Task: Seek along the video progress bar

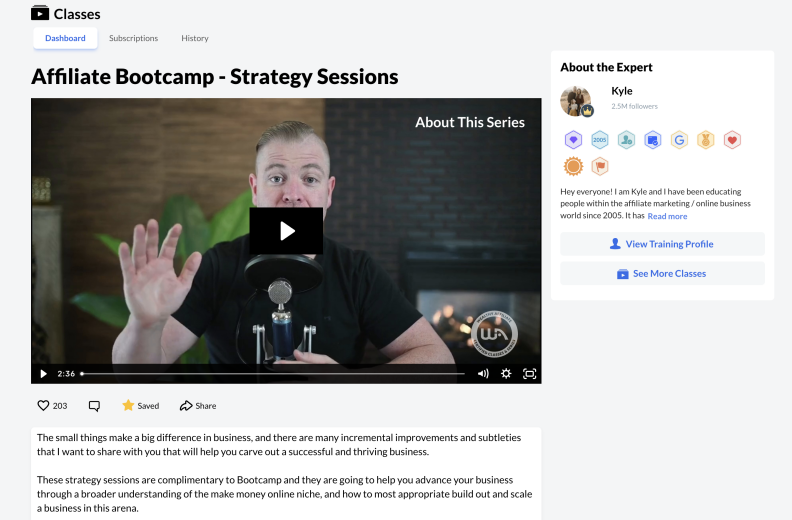Action: (273, 374)
